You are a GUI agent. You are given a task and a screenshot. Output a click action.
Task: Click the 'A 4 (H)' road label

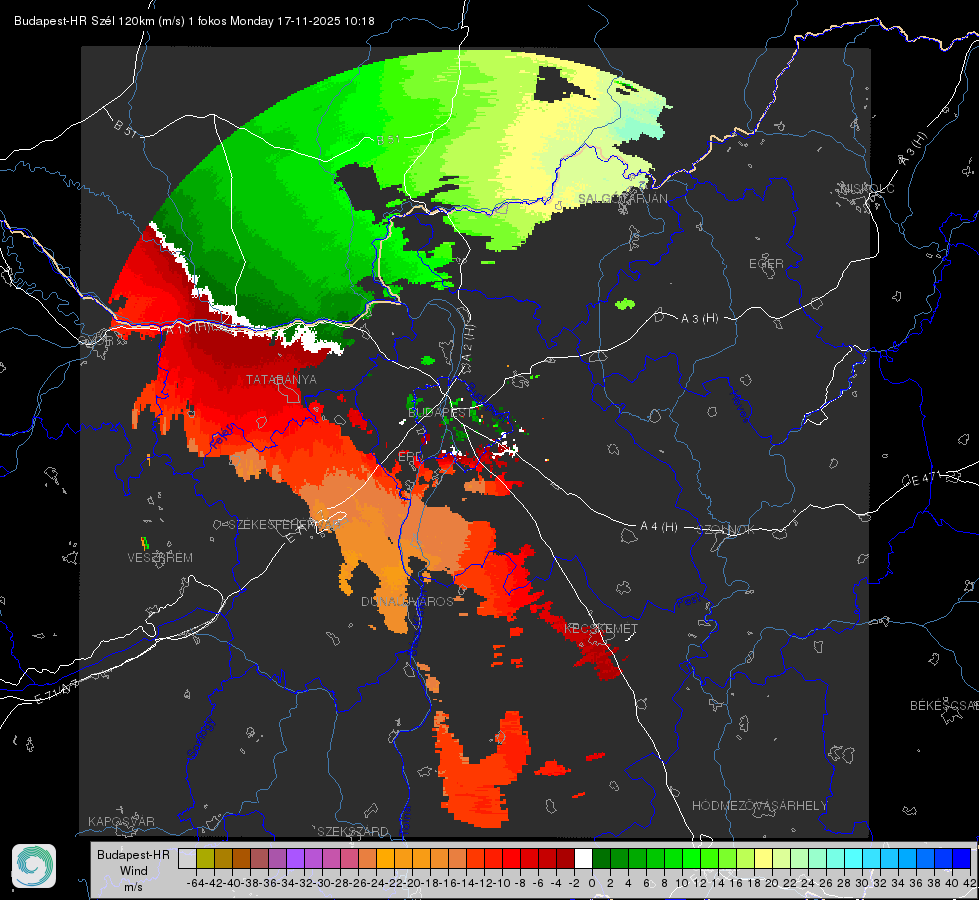[659, 527]
